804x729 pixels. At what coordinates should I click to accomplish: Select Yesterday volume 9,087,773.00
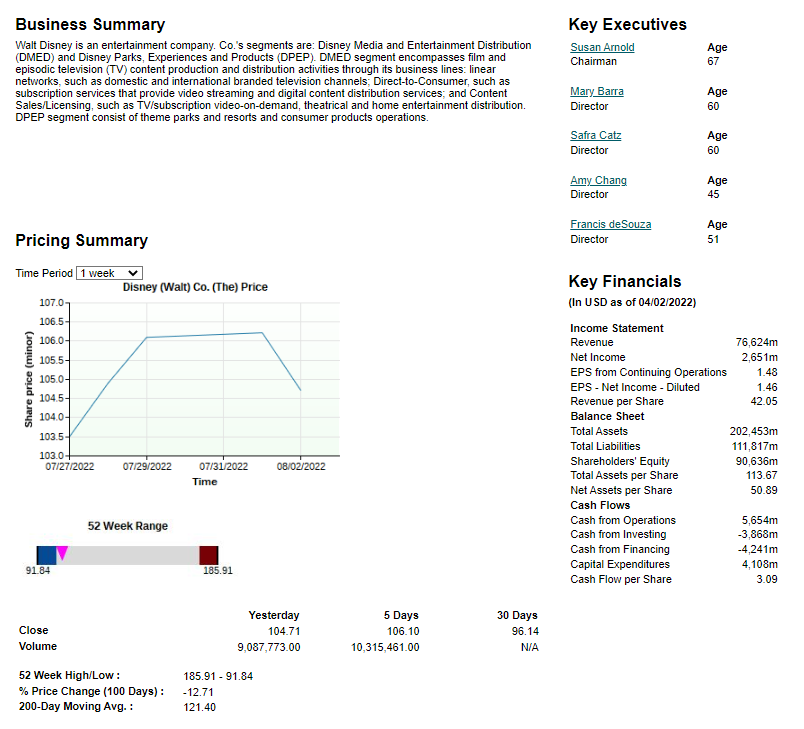click(269, 647)
